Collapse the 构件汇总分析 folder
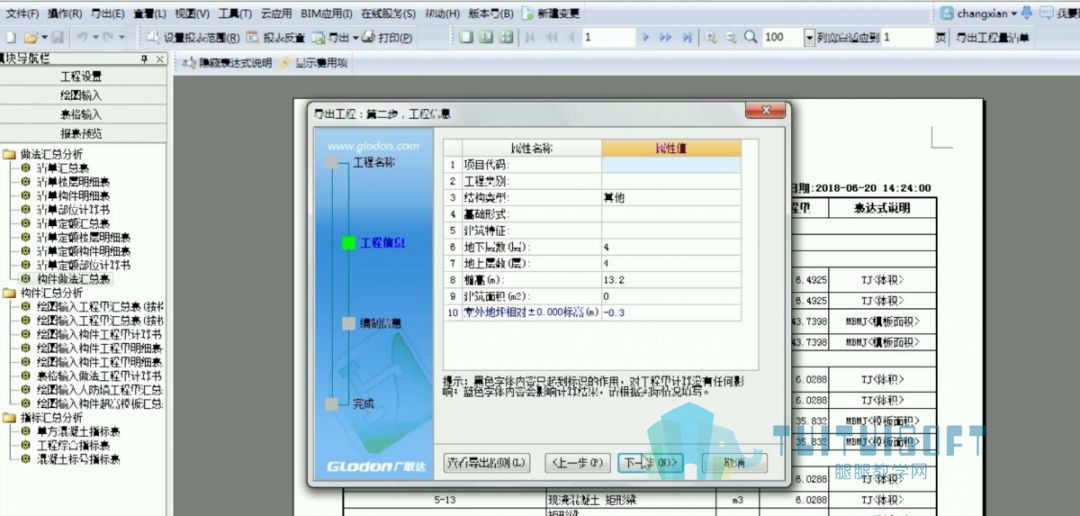Viewport: 1080px width, 516px height. click(9, 293)
